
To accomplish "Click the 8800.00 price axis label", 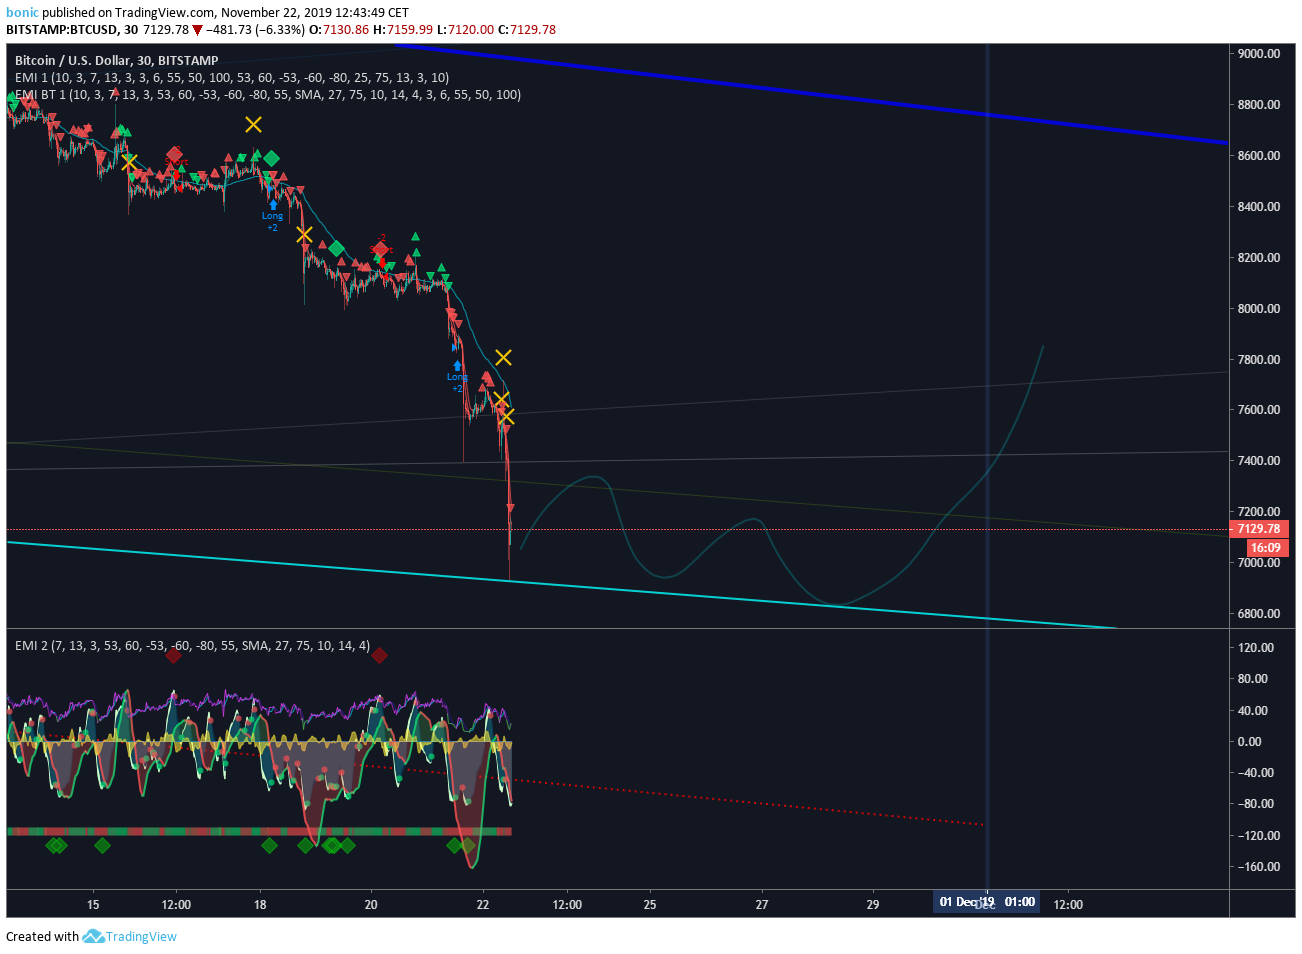I will [x=1258, y=105].
